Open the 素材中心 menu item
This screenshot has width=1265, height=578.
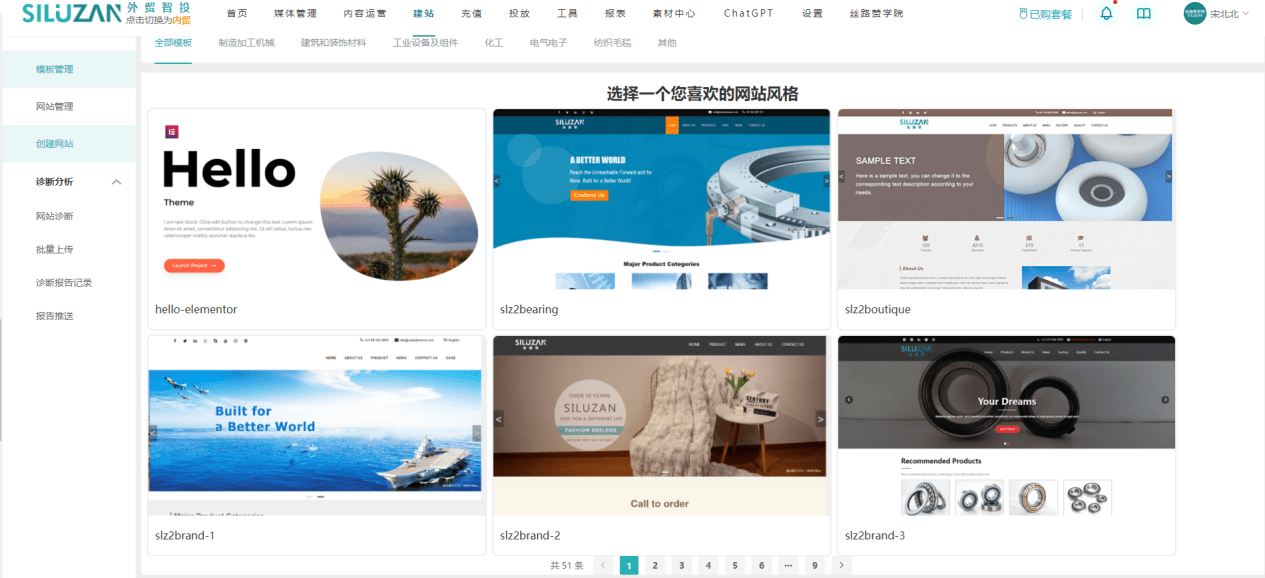[673, 14]
